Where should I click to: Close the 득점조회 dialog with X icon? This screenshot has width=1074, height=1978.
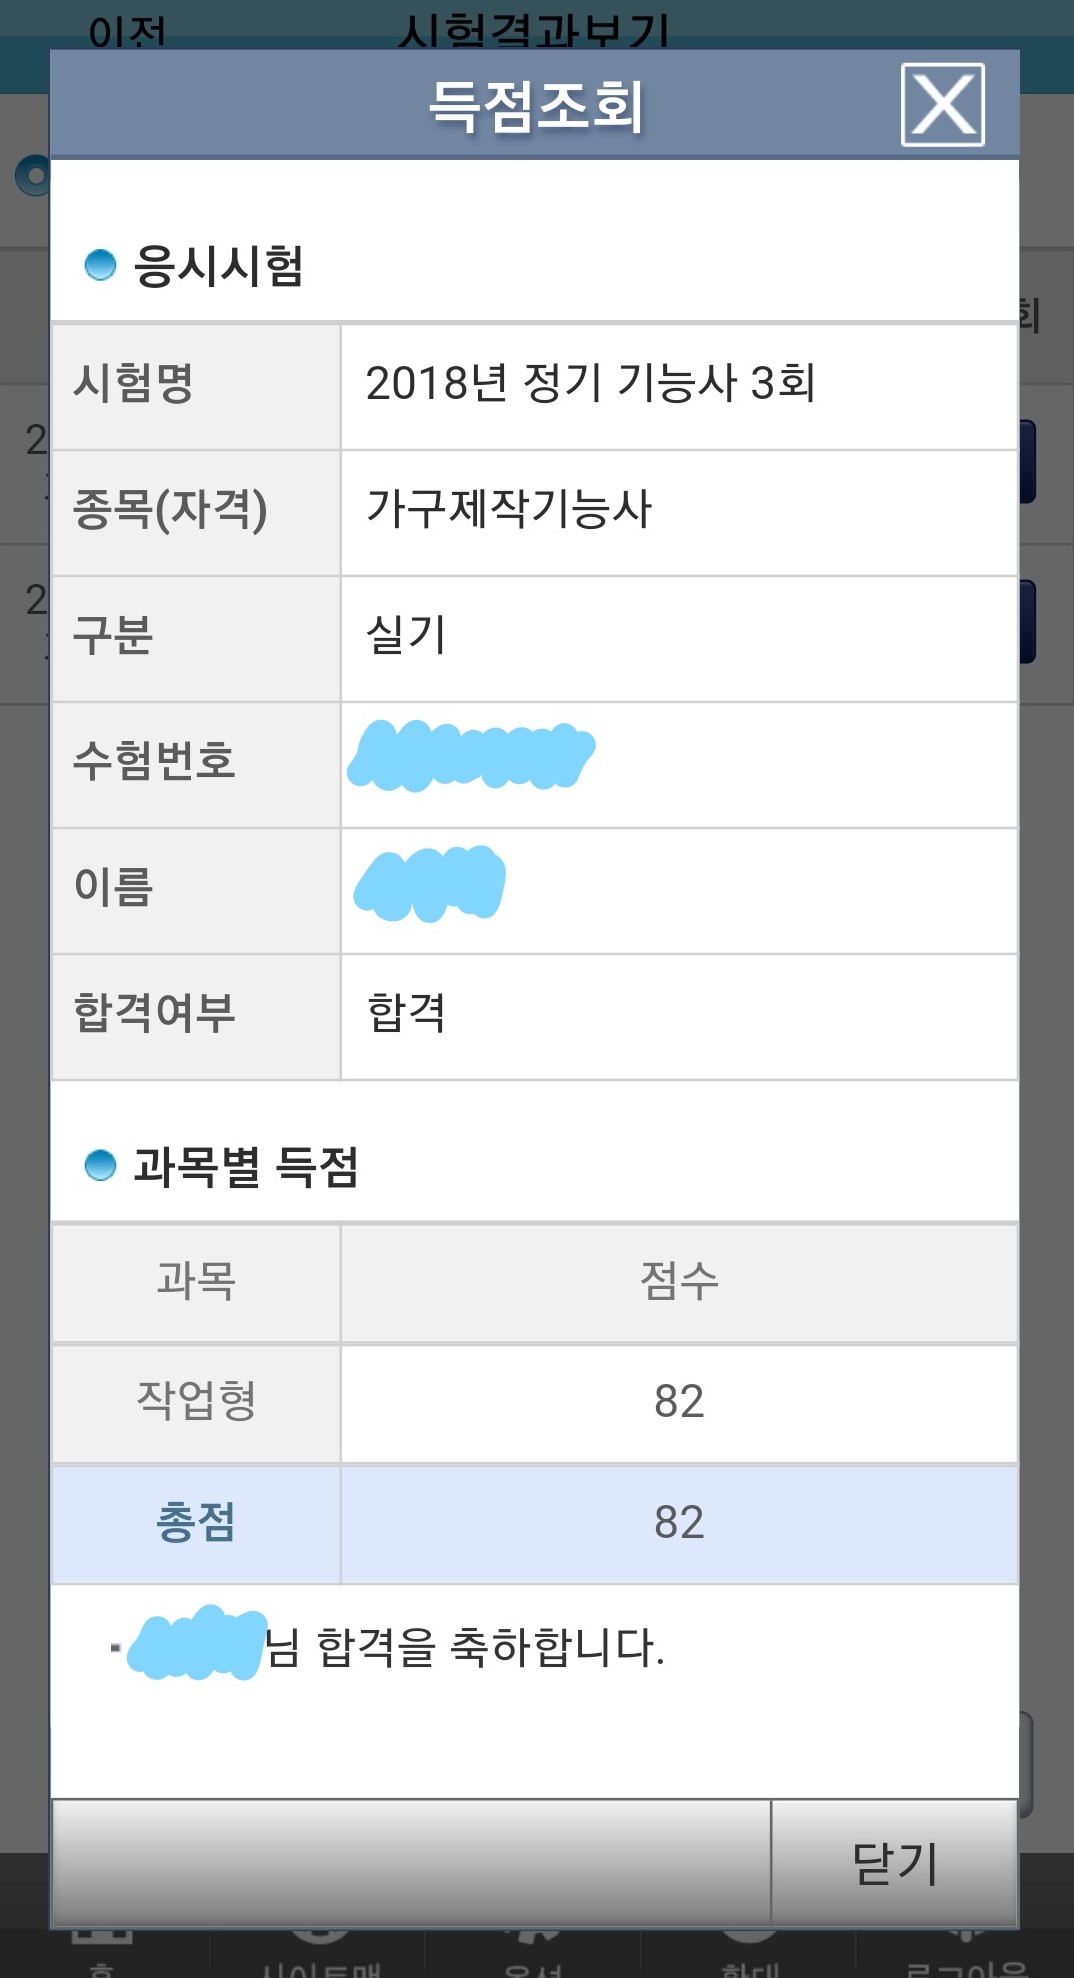(942, 105)
